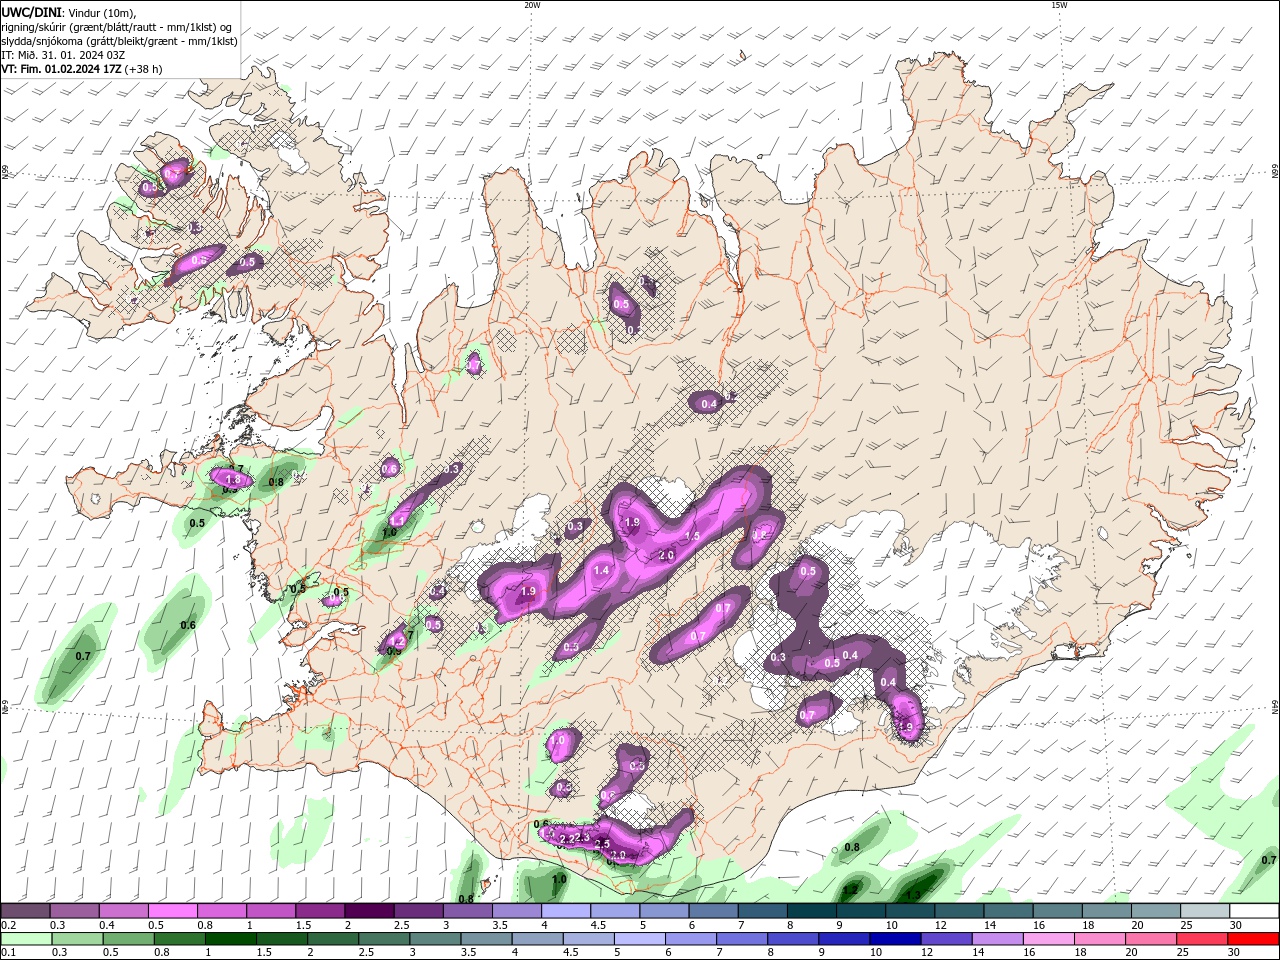1280x960 pixels.
Task: Select the 'IT: Mið. 31. 01. 2024 03Z' line
Action: [64, 55]
